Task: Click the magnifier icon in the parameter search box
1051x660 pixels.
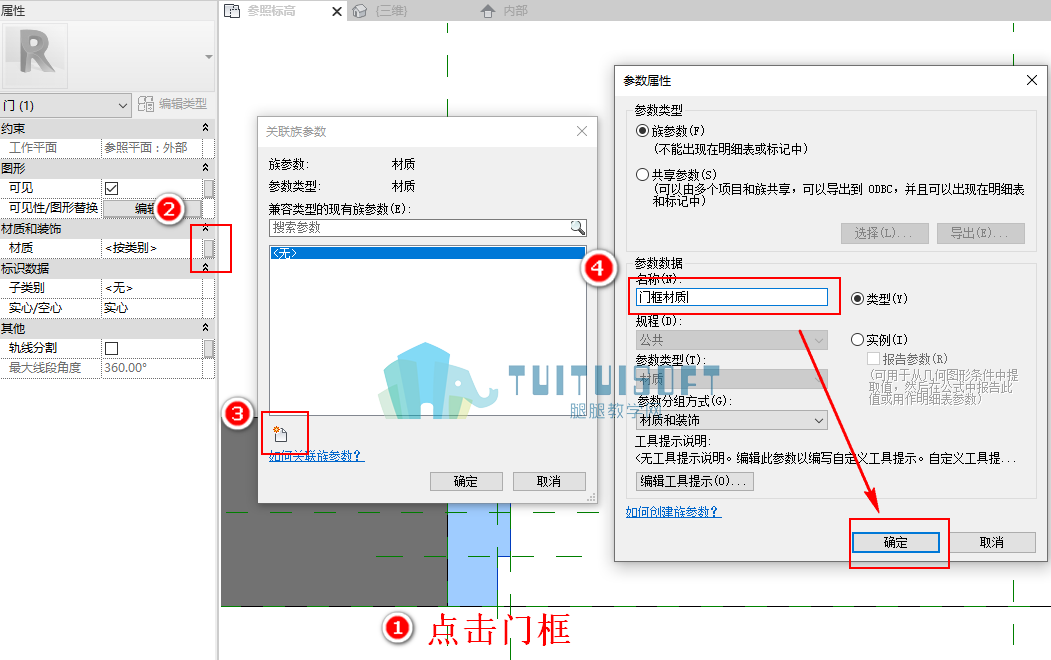Action: (x=577, y=227)
